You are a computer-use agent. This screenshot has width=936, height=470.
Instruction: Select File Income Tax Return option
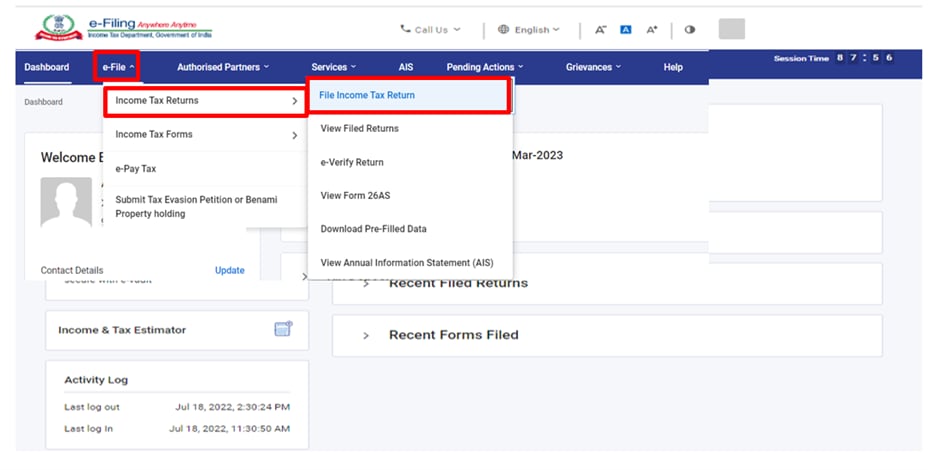367,95
